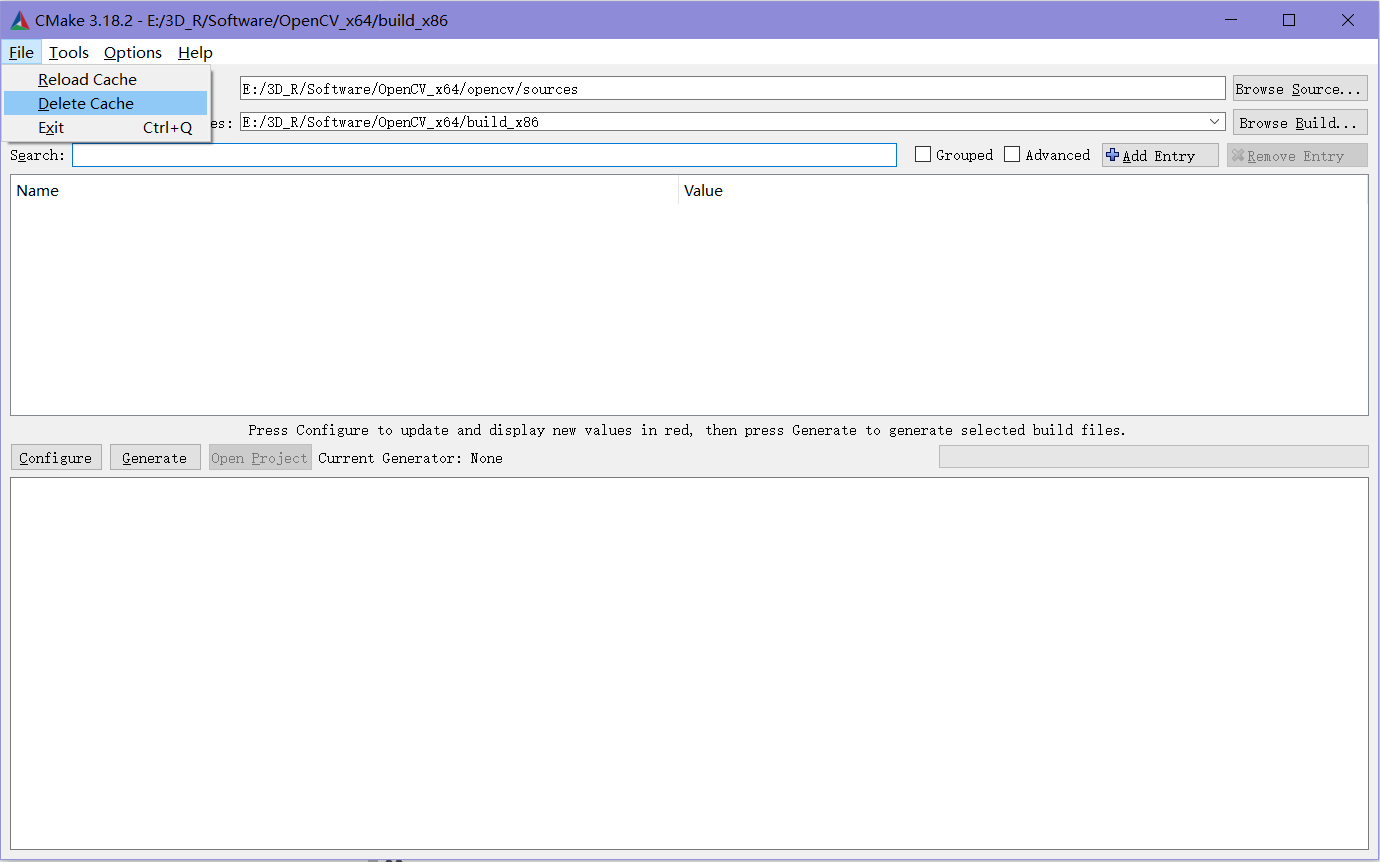
Task: Open the File menu
Action: (21, 53)
